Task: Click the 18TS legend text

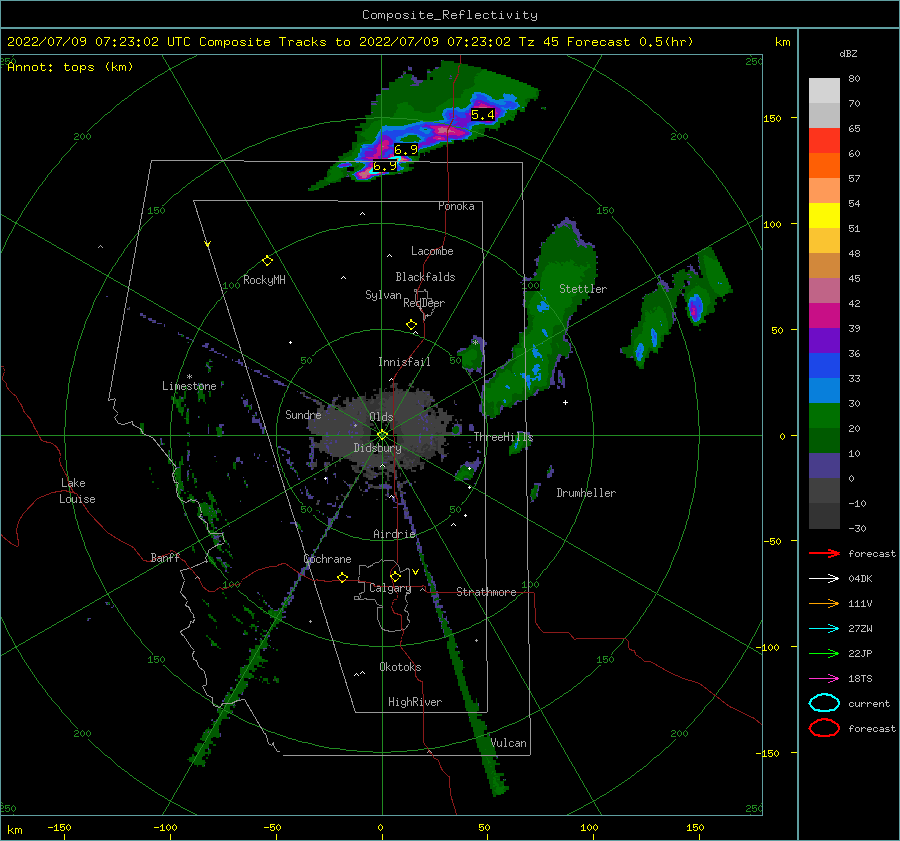Action: 860,679
